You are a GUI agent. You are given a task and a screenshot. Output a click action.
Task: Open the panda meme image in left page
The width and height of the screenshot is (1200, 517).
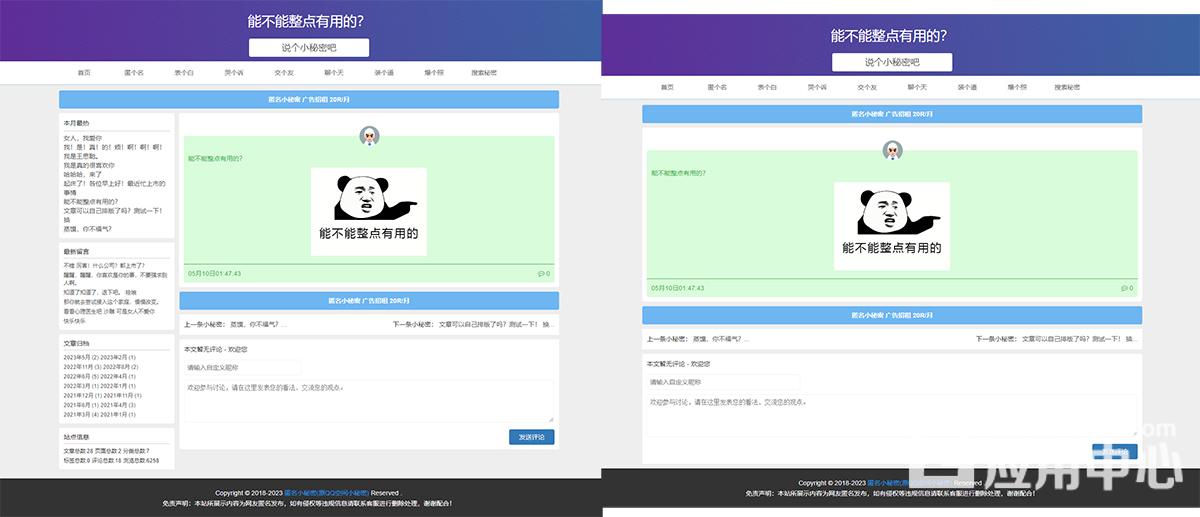coord(369,211)
